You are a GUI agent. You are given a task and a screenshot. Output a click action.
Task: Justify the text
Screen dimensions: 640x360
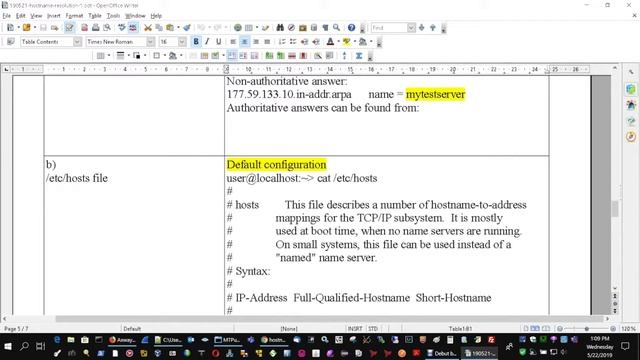[x=267, y=42]
